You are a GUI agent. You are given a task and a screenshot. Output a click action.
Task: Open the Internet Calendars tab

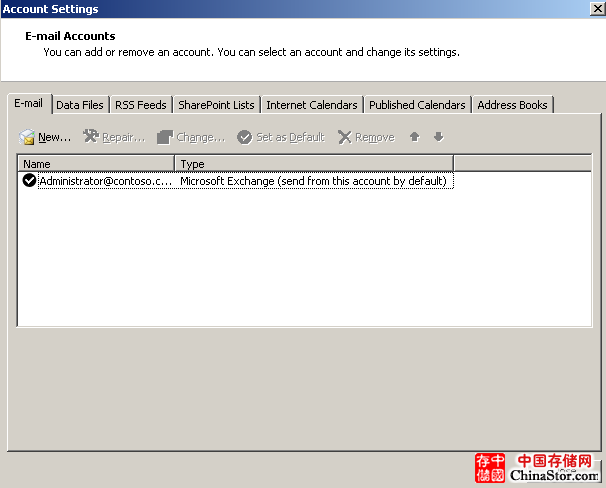(311, 105)
